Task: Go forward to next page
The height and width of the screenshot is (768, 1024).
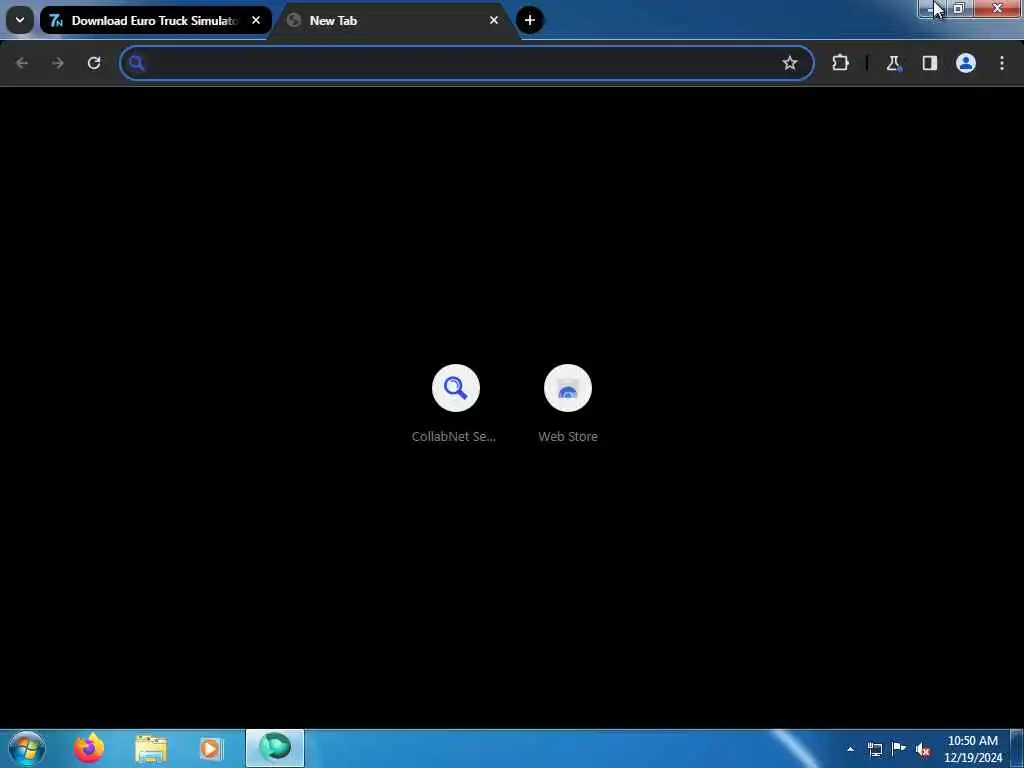Action: click(x=57, y=63)
